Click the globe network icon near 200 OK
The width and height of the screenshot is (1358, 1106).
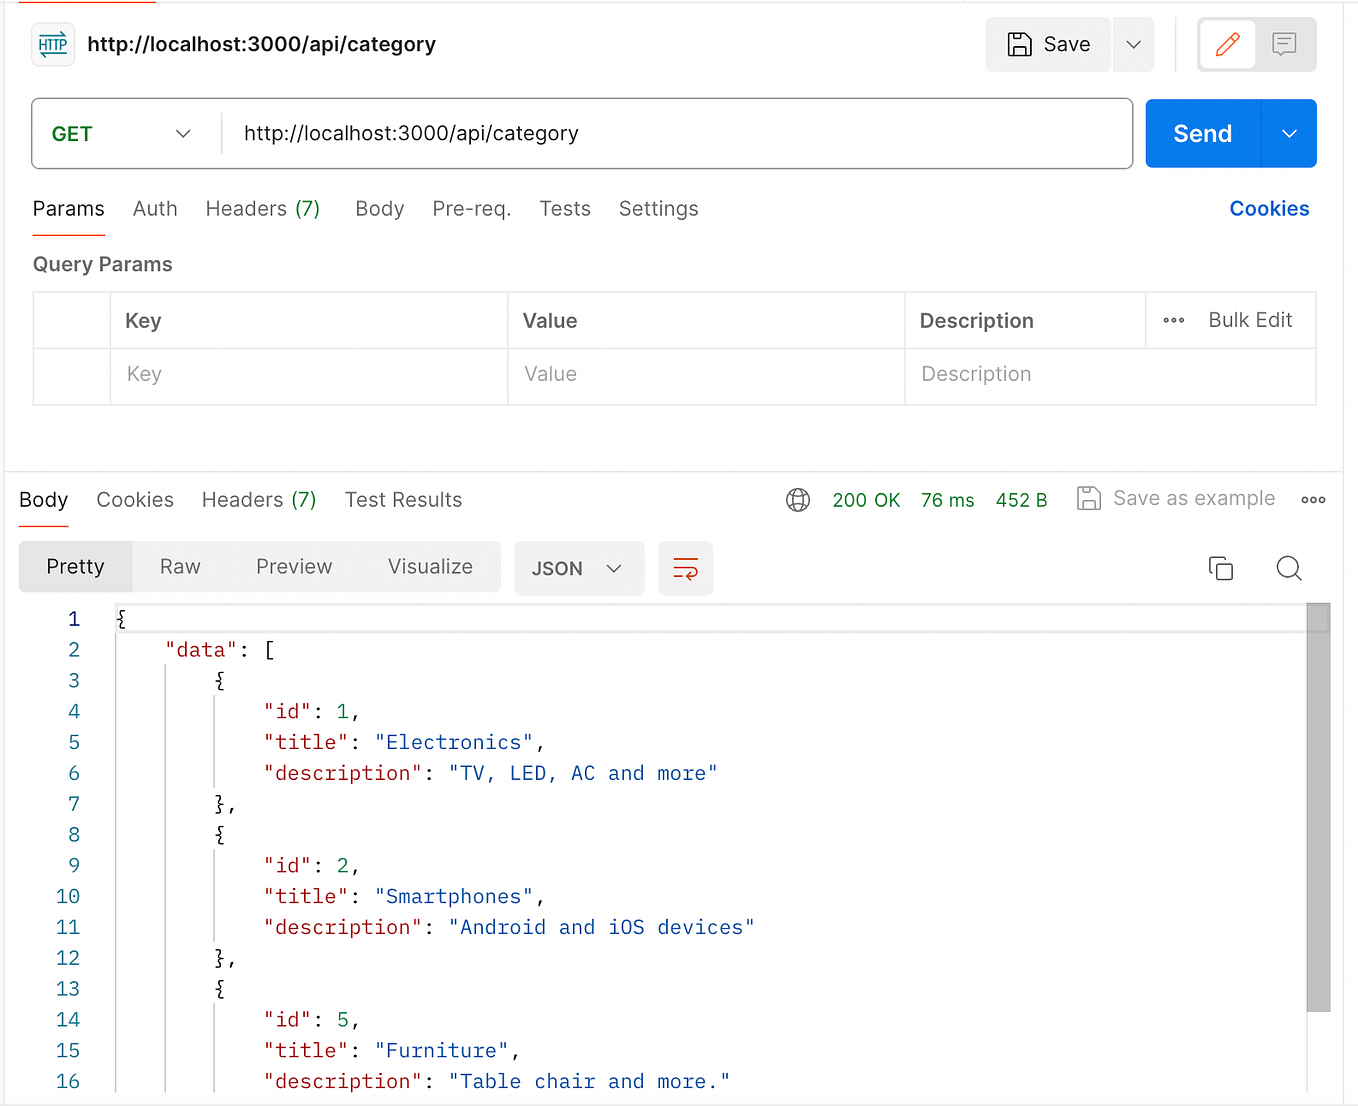(x=798, y=500)
